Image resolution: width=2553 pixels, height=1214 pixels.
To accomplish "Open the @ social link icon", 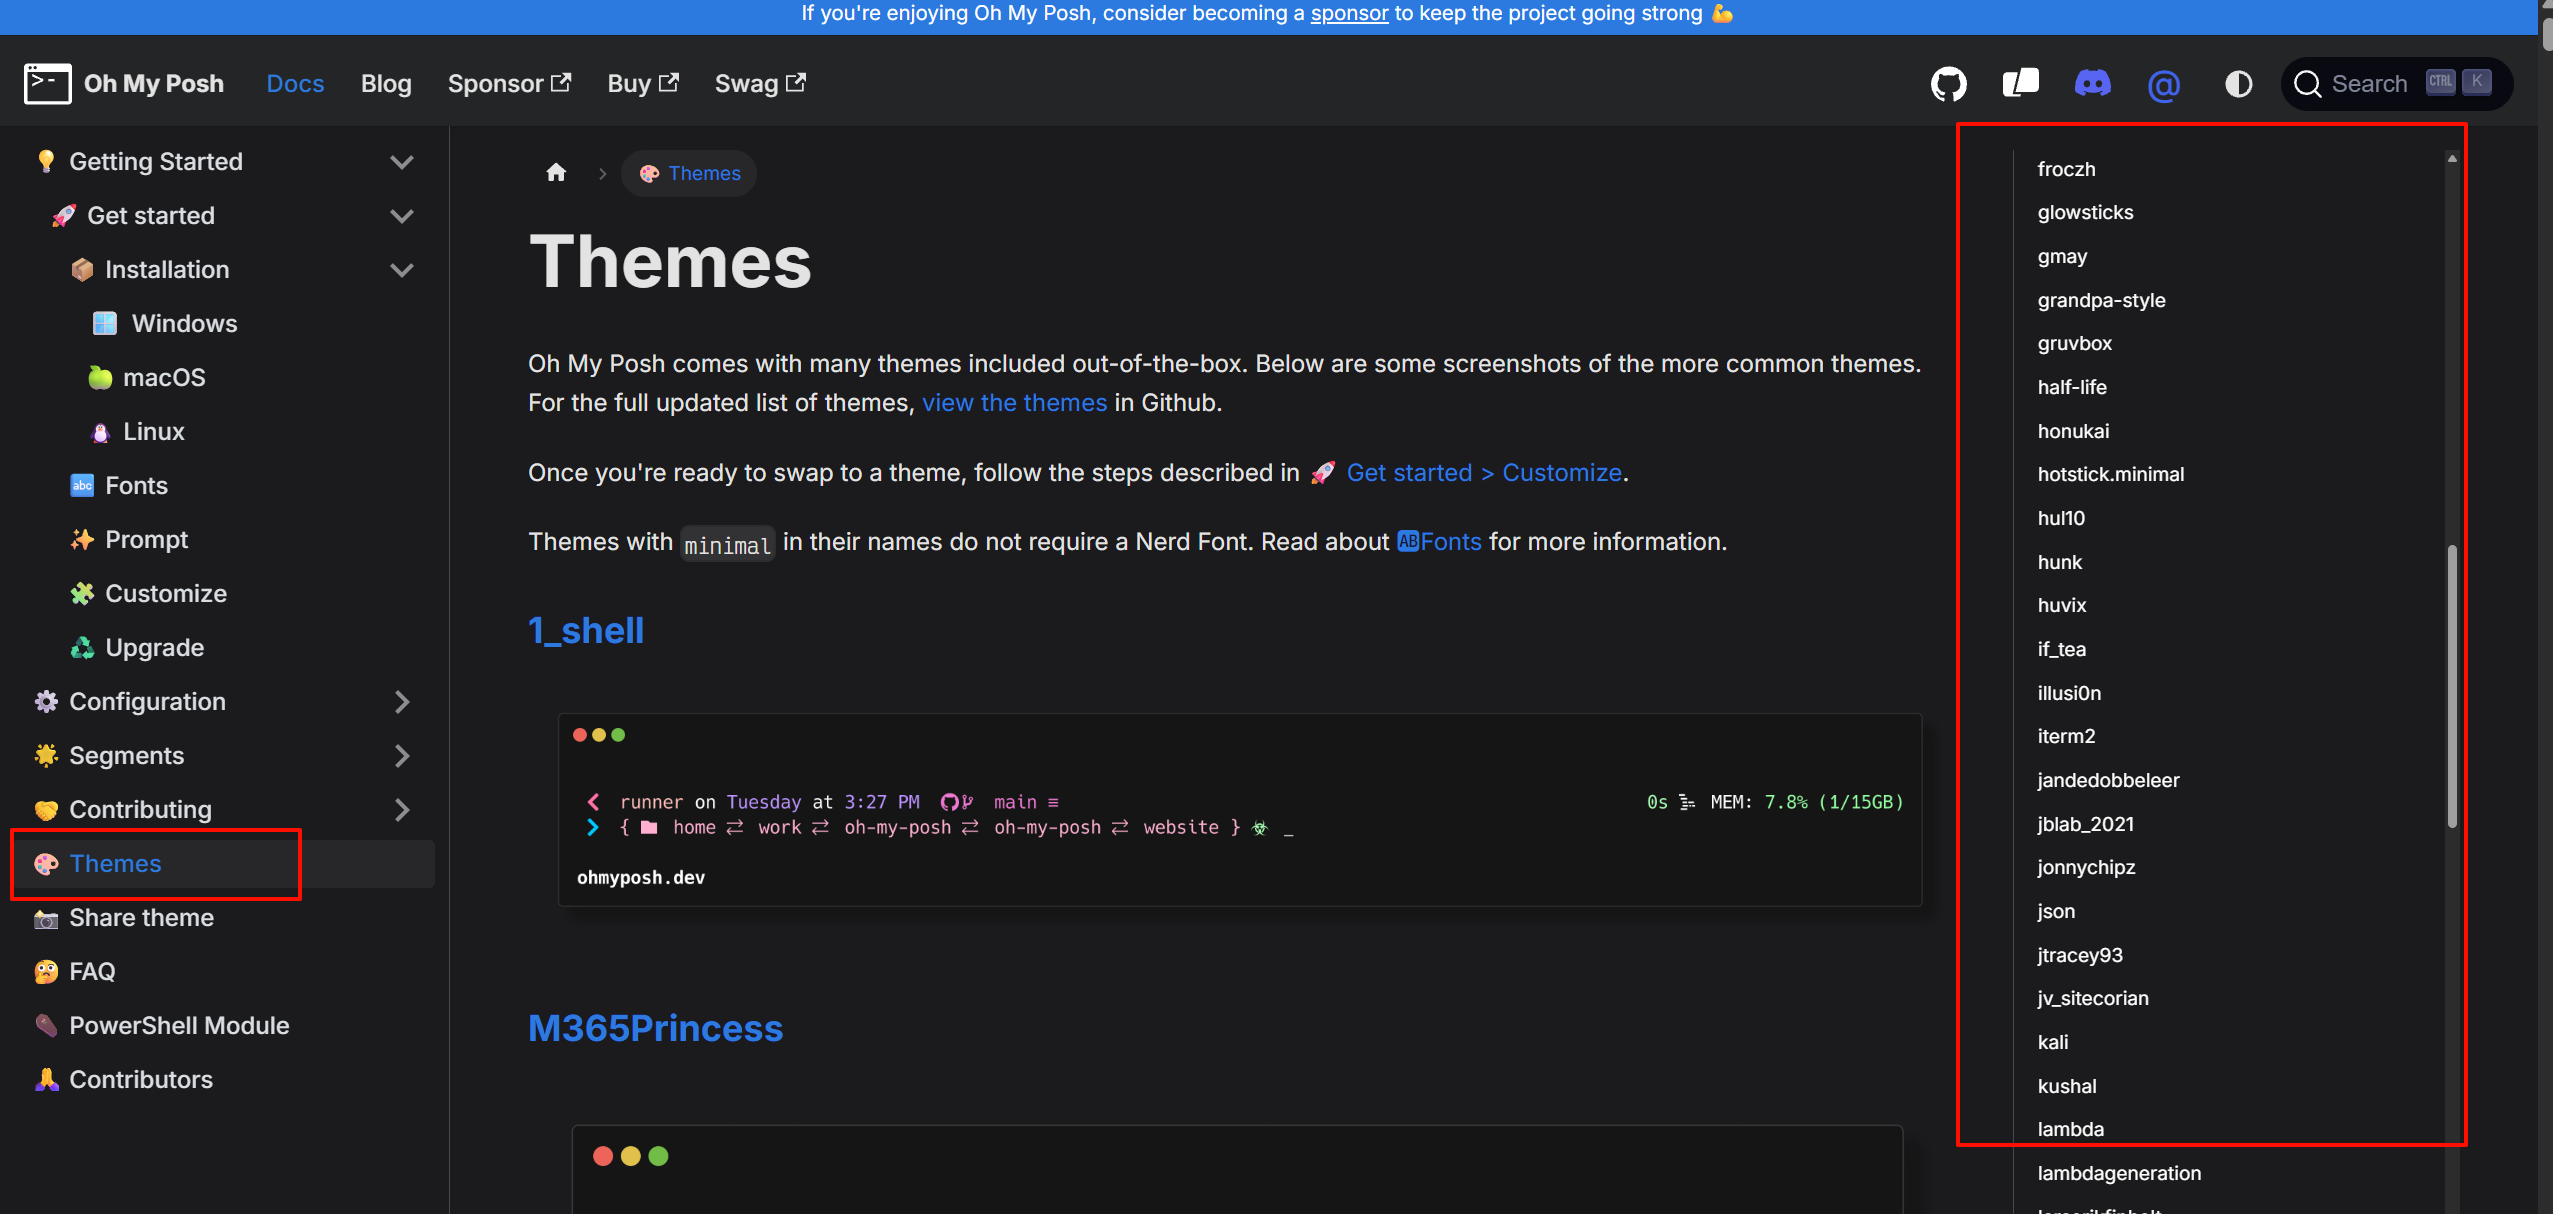I will (x=2164, y=85).
